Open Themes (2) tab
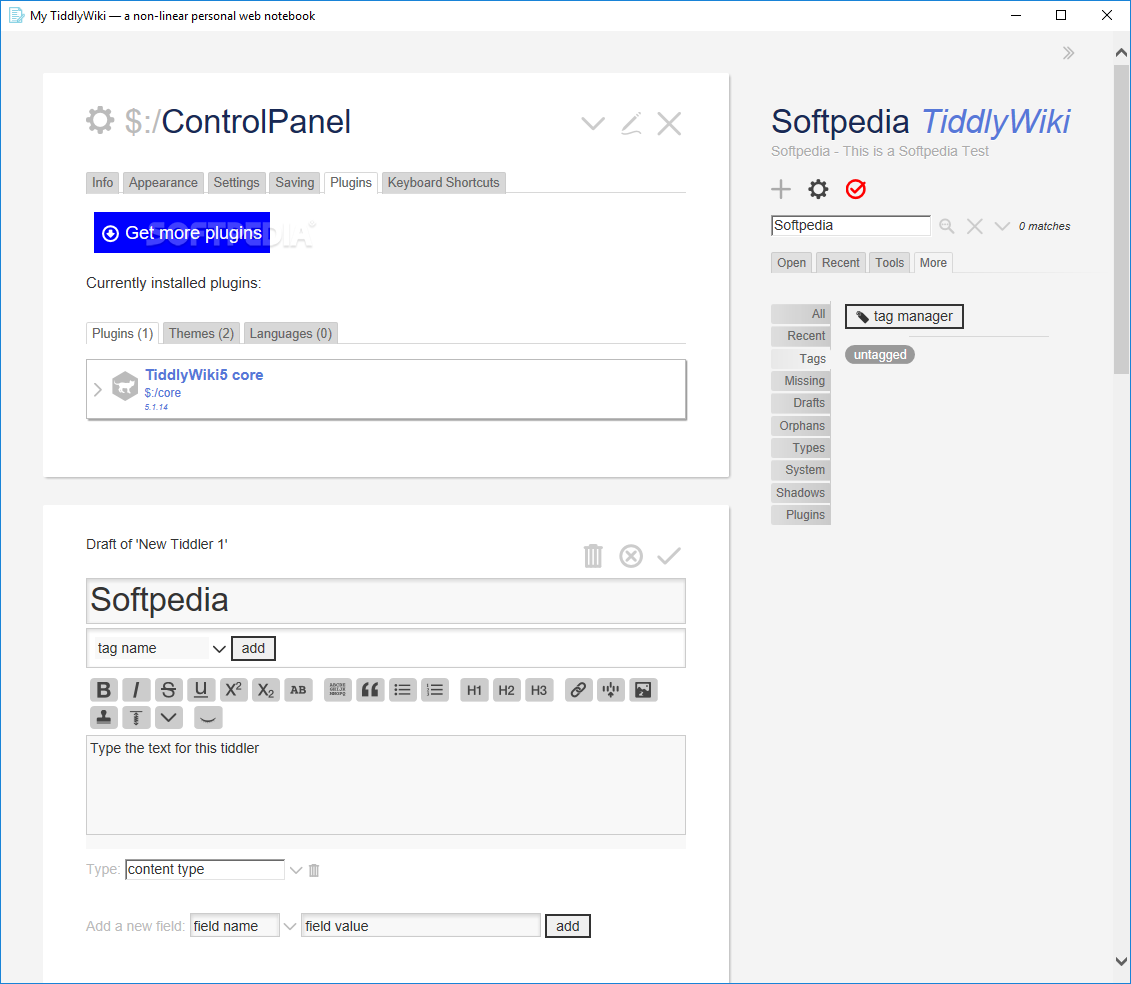 pyautogui.click(x=201, y=333)
